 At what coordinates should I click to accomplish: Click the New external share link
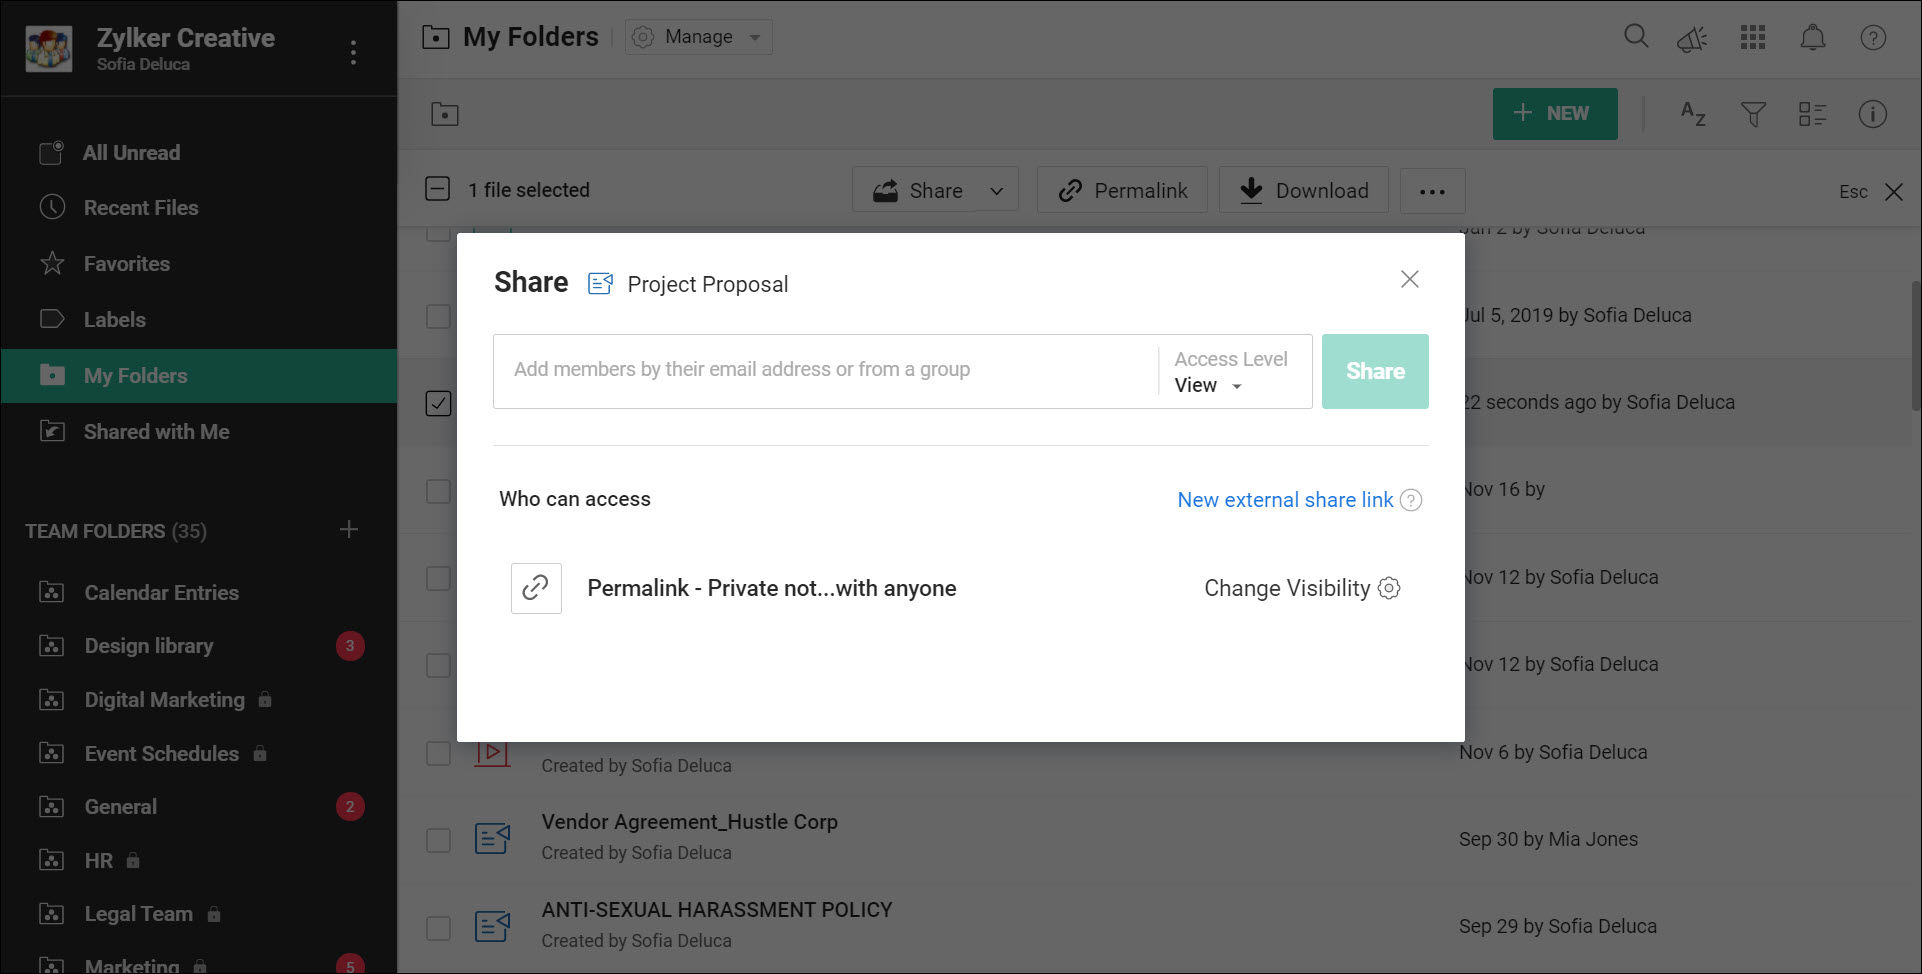(1285, 500)
